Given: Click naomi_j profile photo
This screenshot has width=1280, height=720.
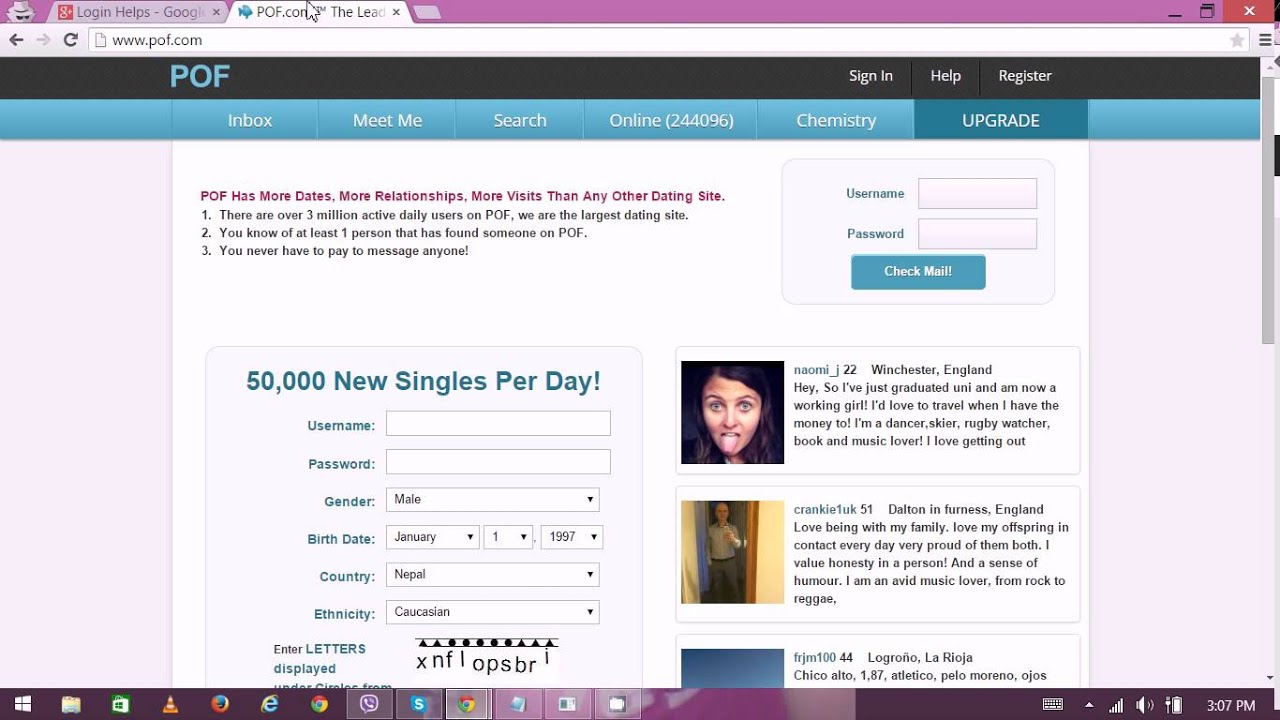Looking at the screenshot, I should [x=733, y=413].
